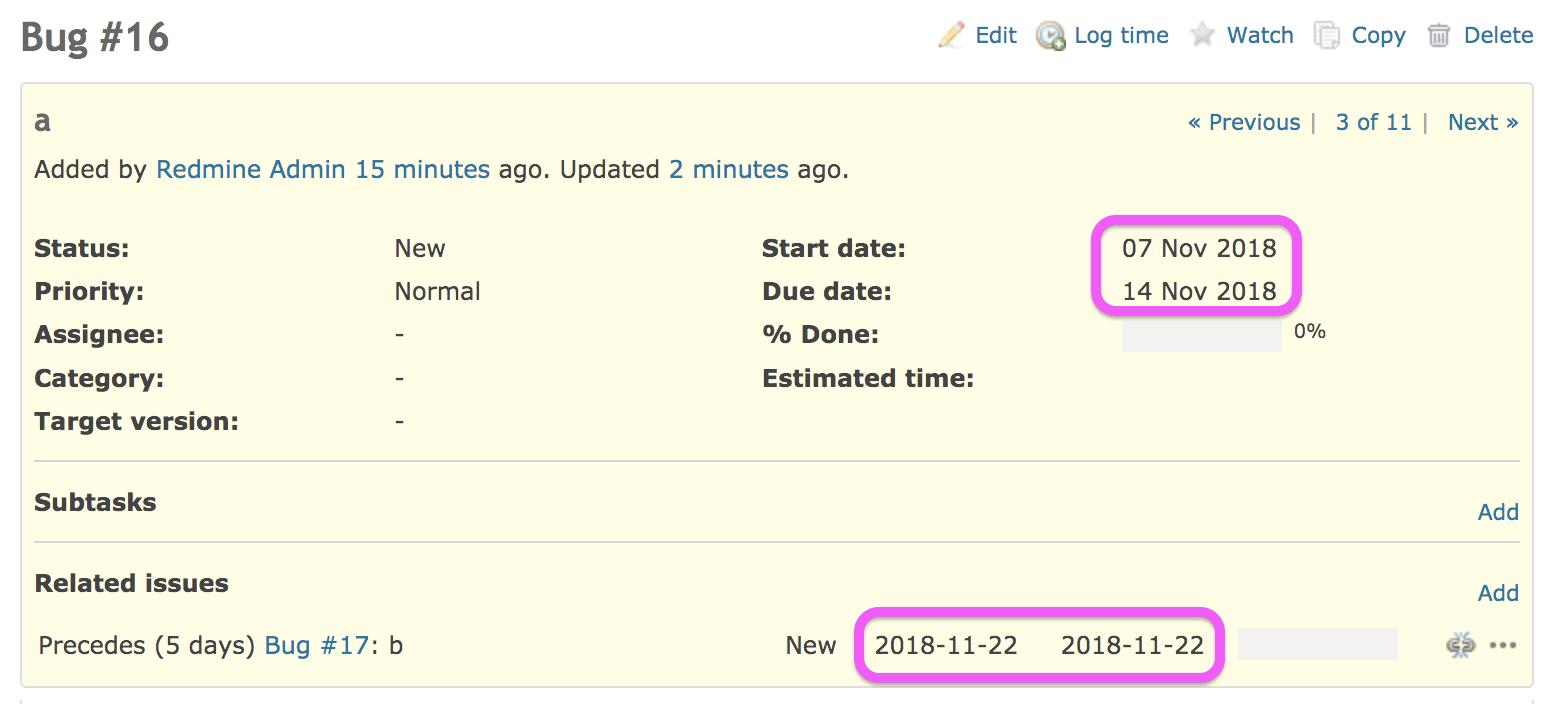Click the "15 minutes" added time link
This screenshot has height=704, width=1547.
point(423,170)
